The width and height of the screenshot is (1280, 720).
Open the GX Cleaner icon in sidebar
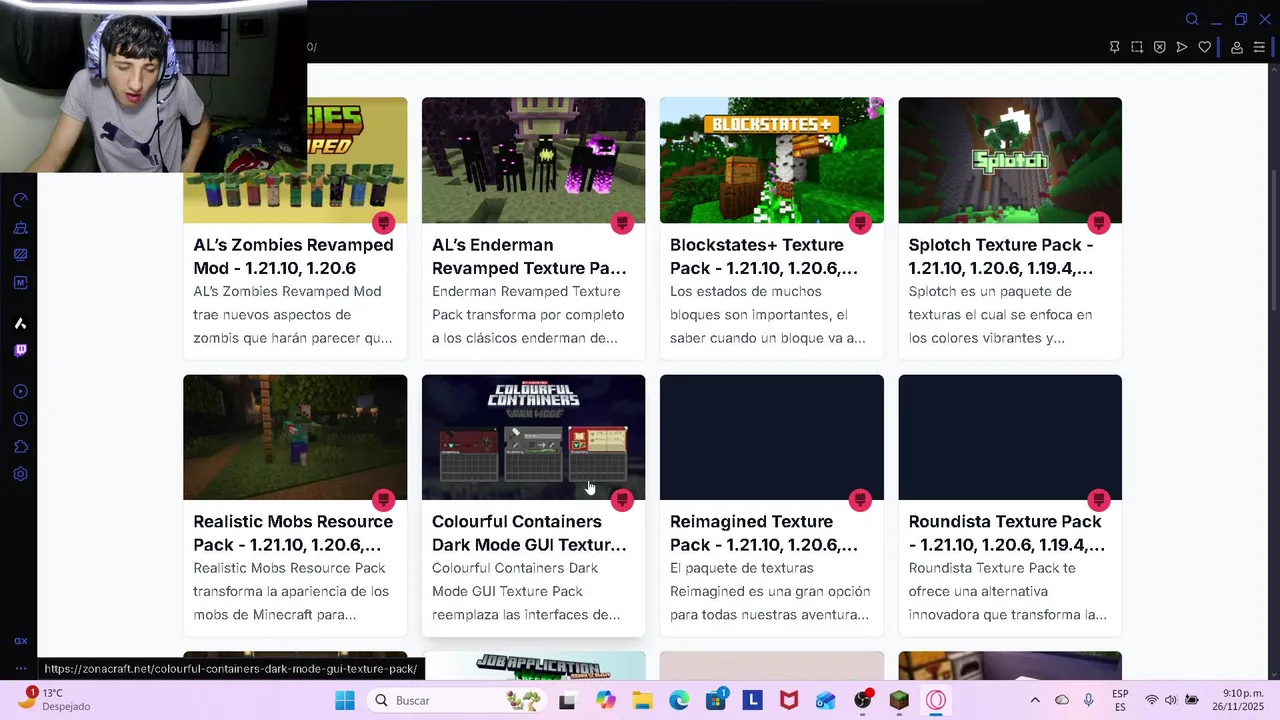(20, 228)
